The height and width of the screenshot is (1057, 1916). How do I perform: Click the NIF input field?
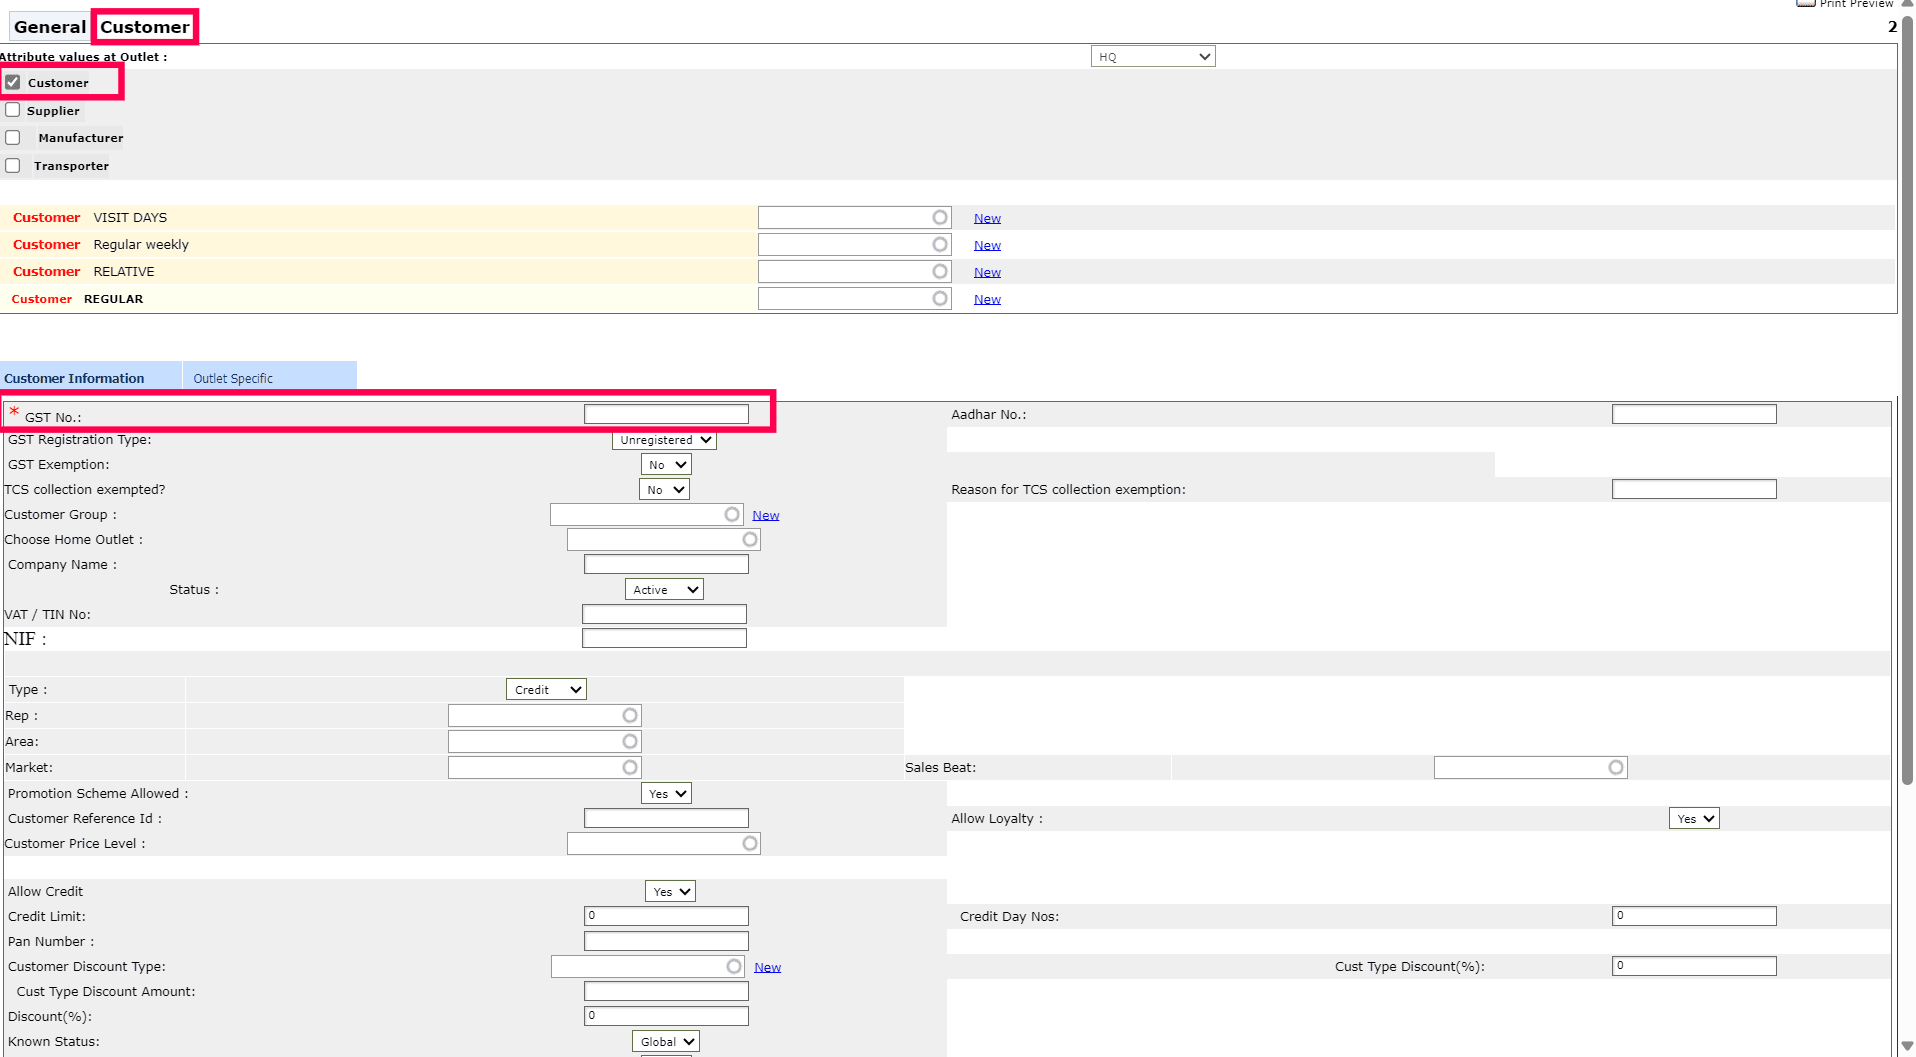(664, 638)
